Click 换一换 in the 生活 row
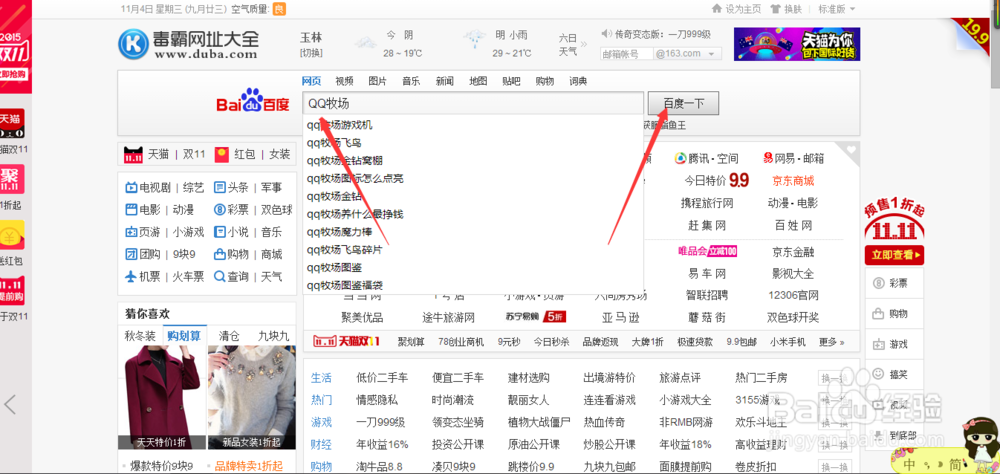The width and height of the screenshot is (1000, 474). pos(835,378)
